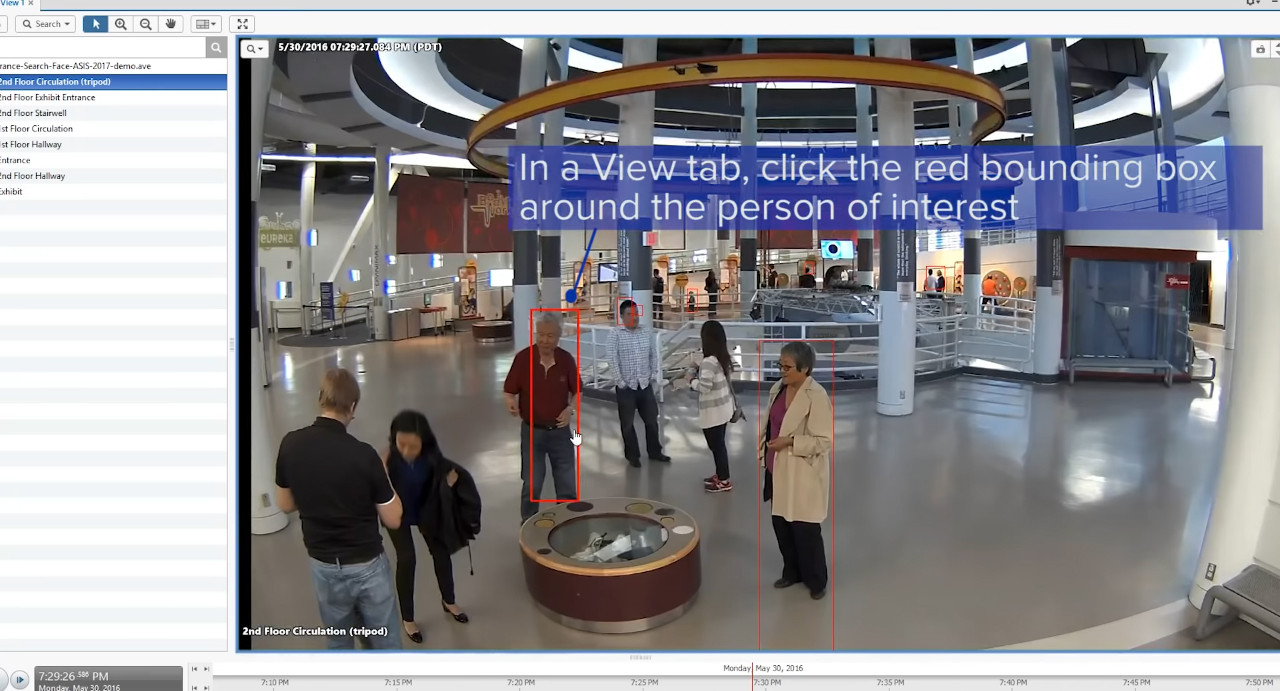1280x691 pixels.
Task: Select 2nd Floor Exhibit Entrance camera
Action: pos(48,97)
